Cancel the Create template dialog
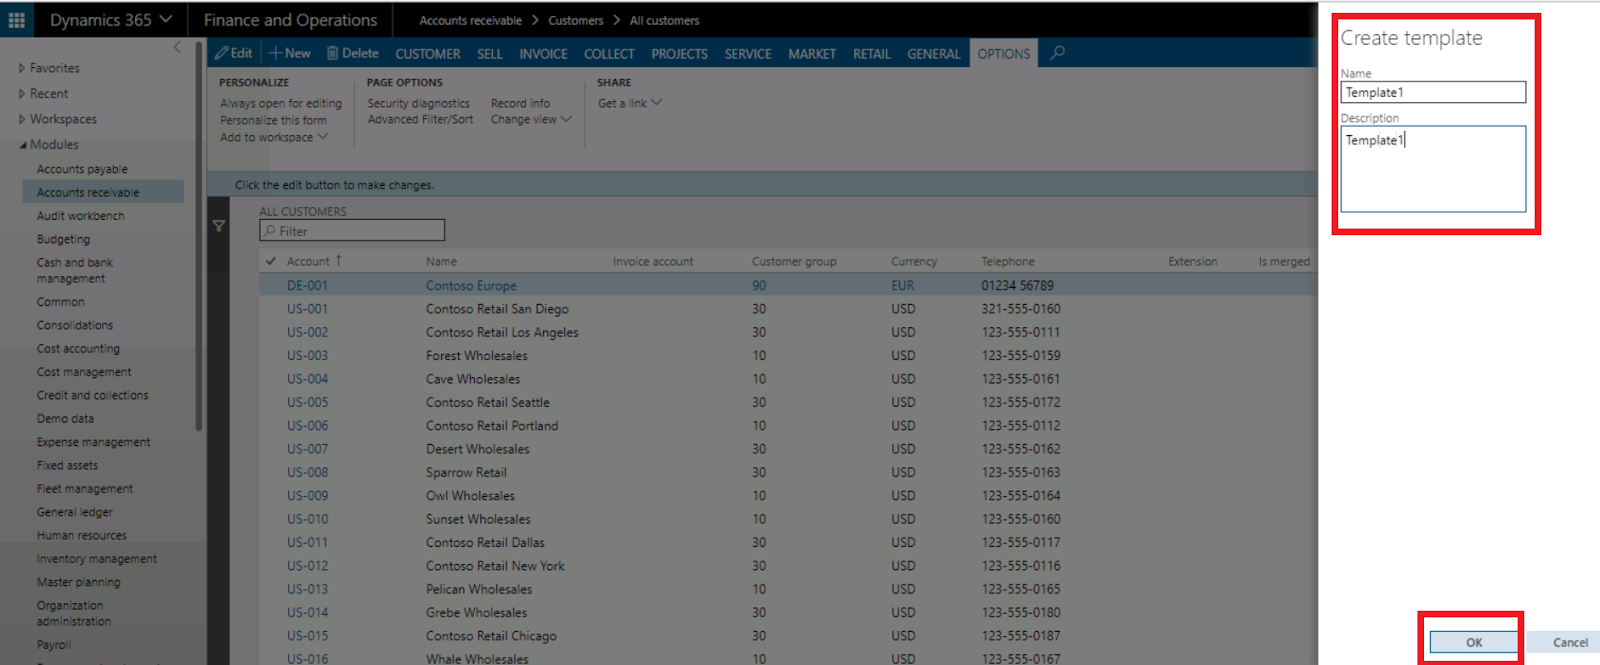This screenshot has width=1600, height=665. pyautogui.click(x=1570, y=642)
